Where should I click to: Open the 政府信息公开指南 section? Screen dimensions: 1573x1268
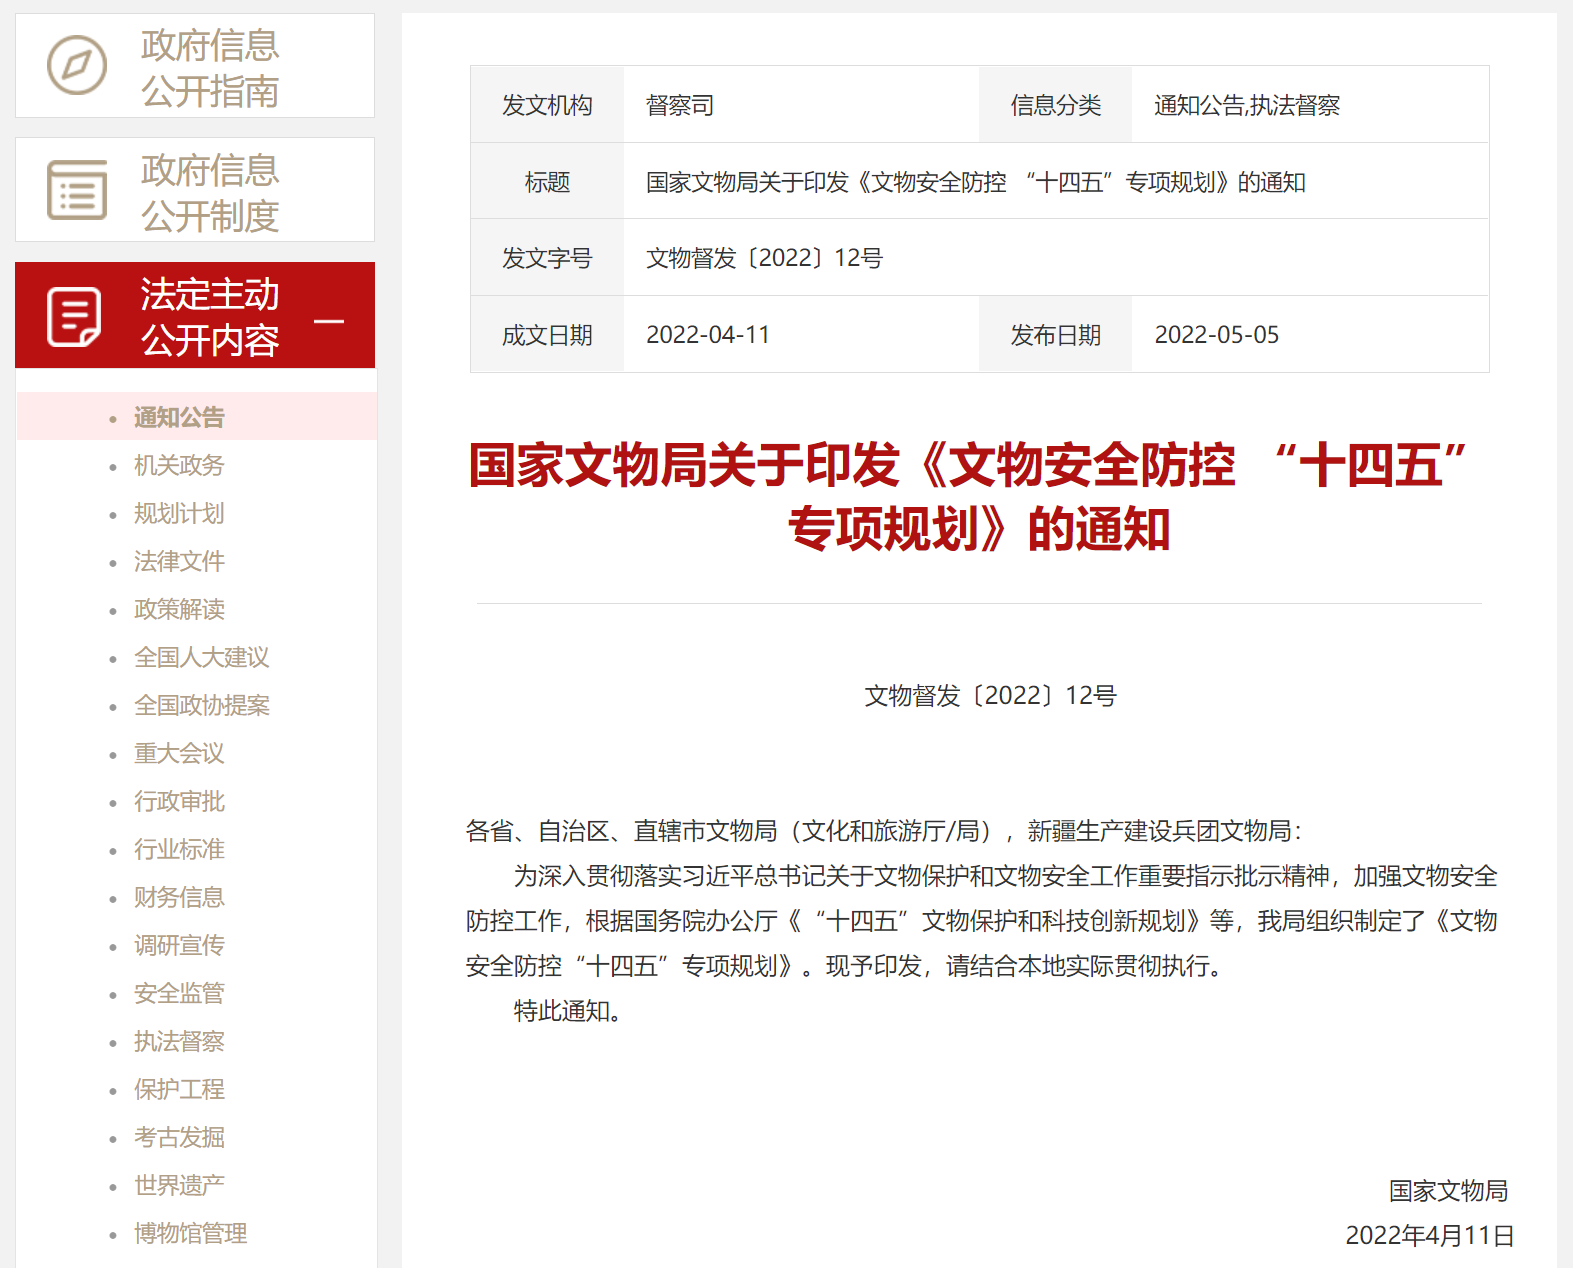coord(210,68)
